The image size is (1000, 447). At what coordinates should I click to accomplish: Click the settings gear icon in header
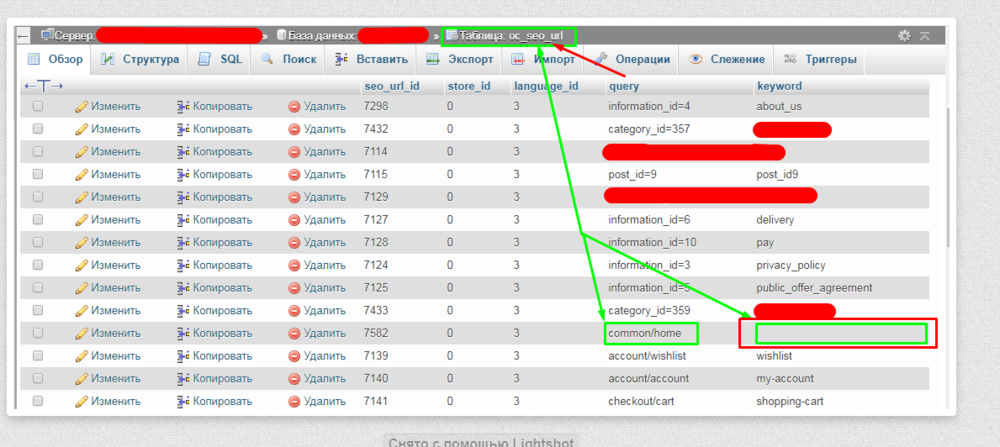[904, 35]
